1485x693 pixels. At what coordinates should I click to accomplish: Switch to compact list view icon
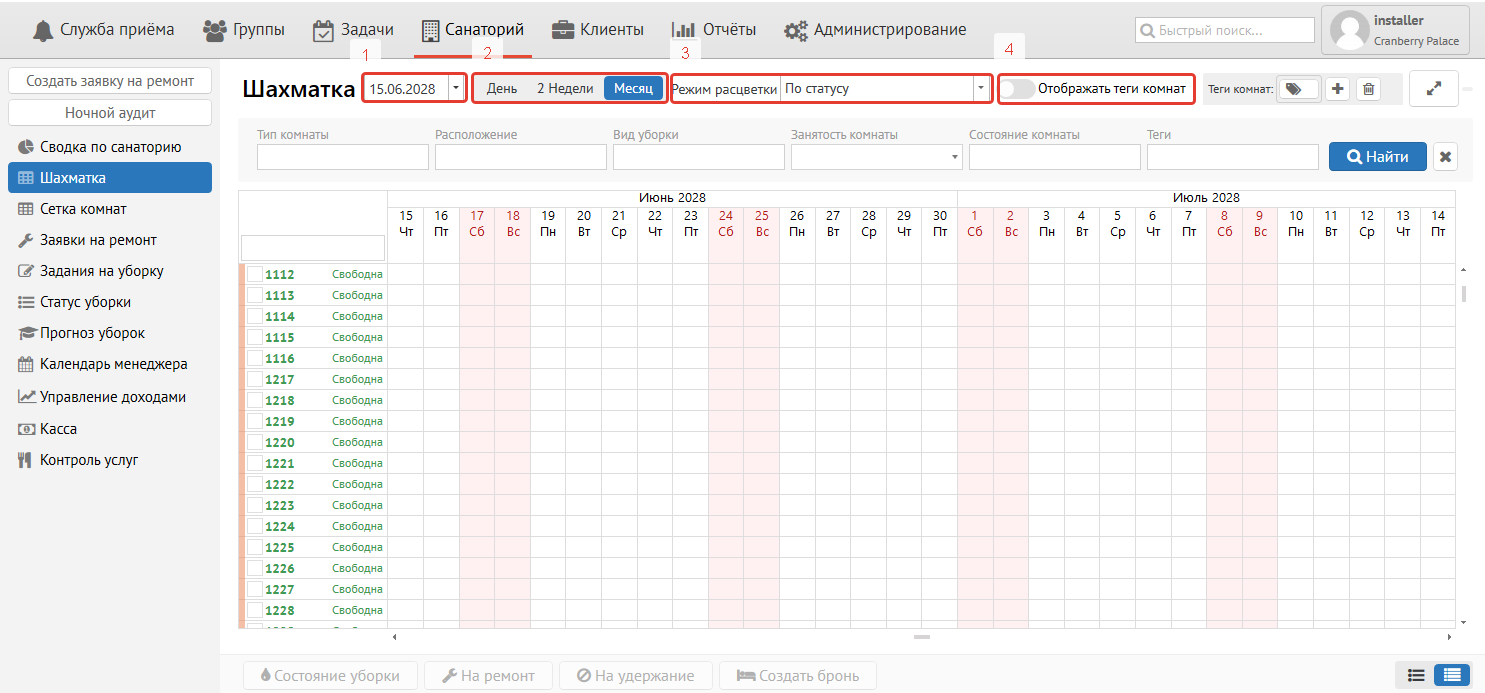coord(1416,675)
